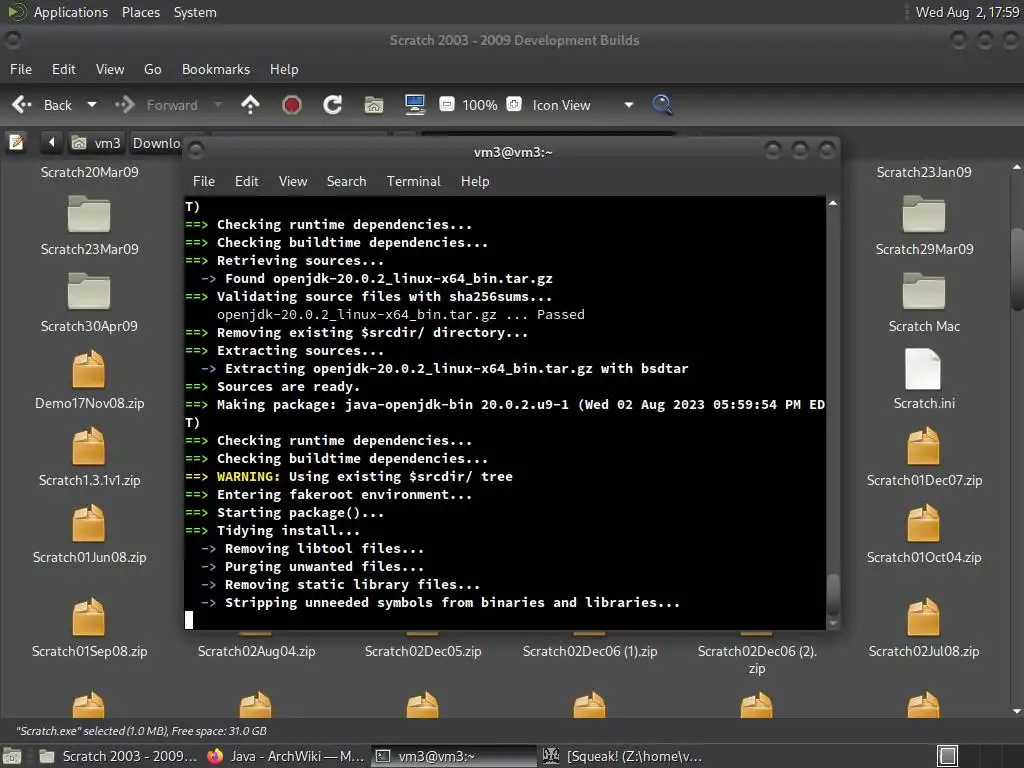Image resolution: width=1024 pixels, height=768 pixels.
Task: Click the Forward navigation button
Action: (x=156, y=105)
